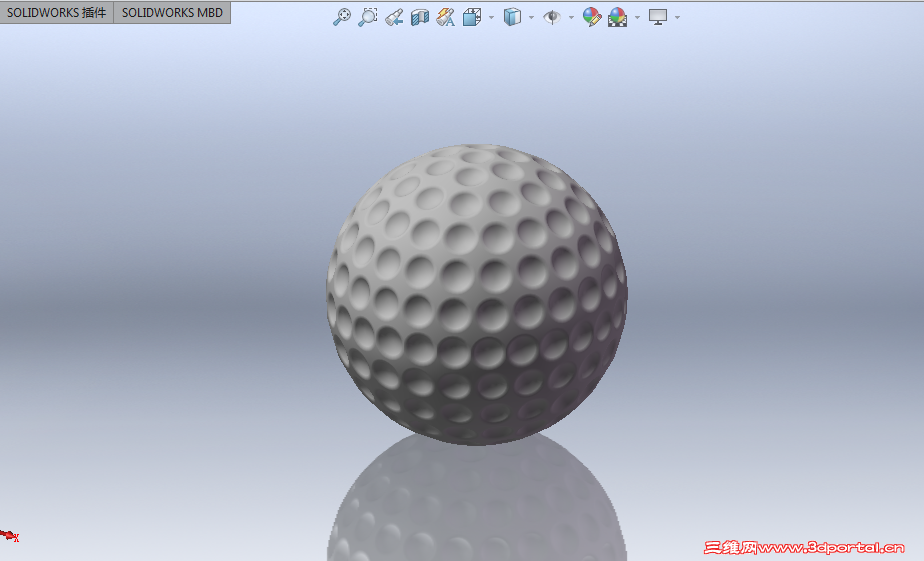Click the Zoom to Fit icon
The height and width of the screenshot is (561, 924).
341,17
